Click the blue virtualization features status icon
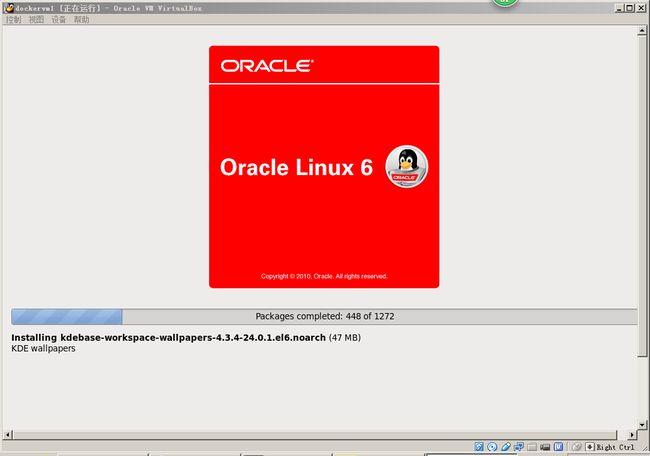Image resolution: width=650 pixels, height=456 pixels. [x=558, y=446]
